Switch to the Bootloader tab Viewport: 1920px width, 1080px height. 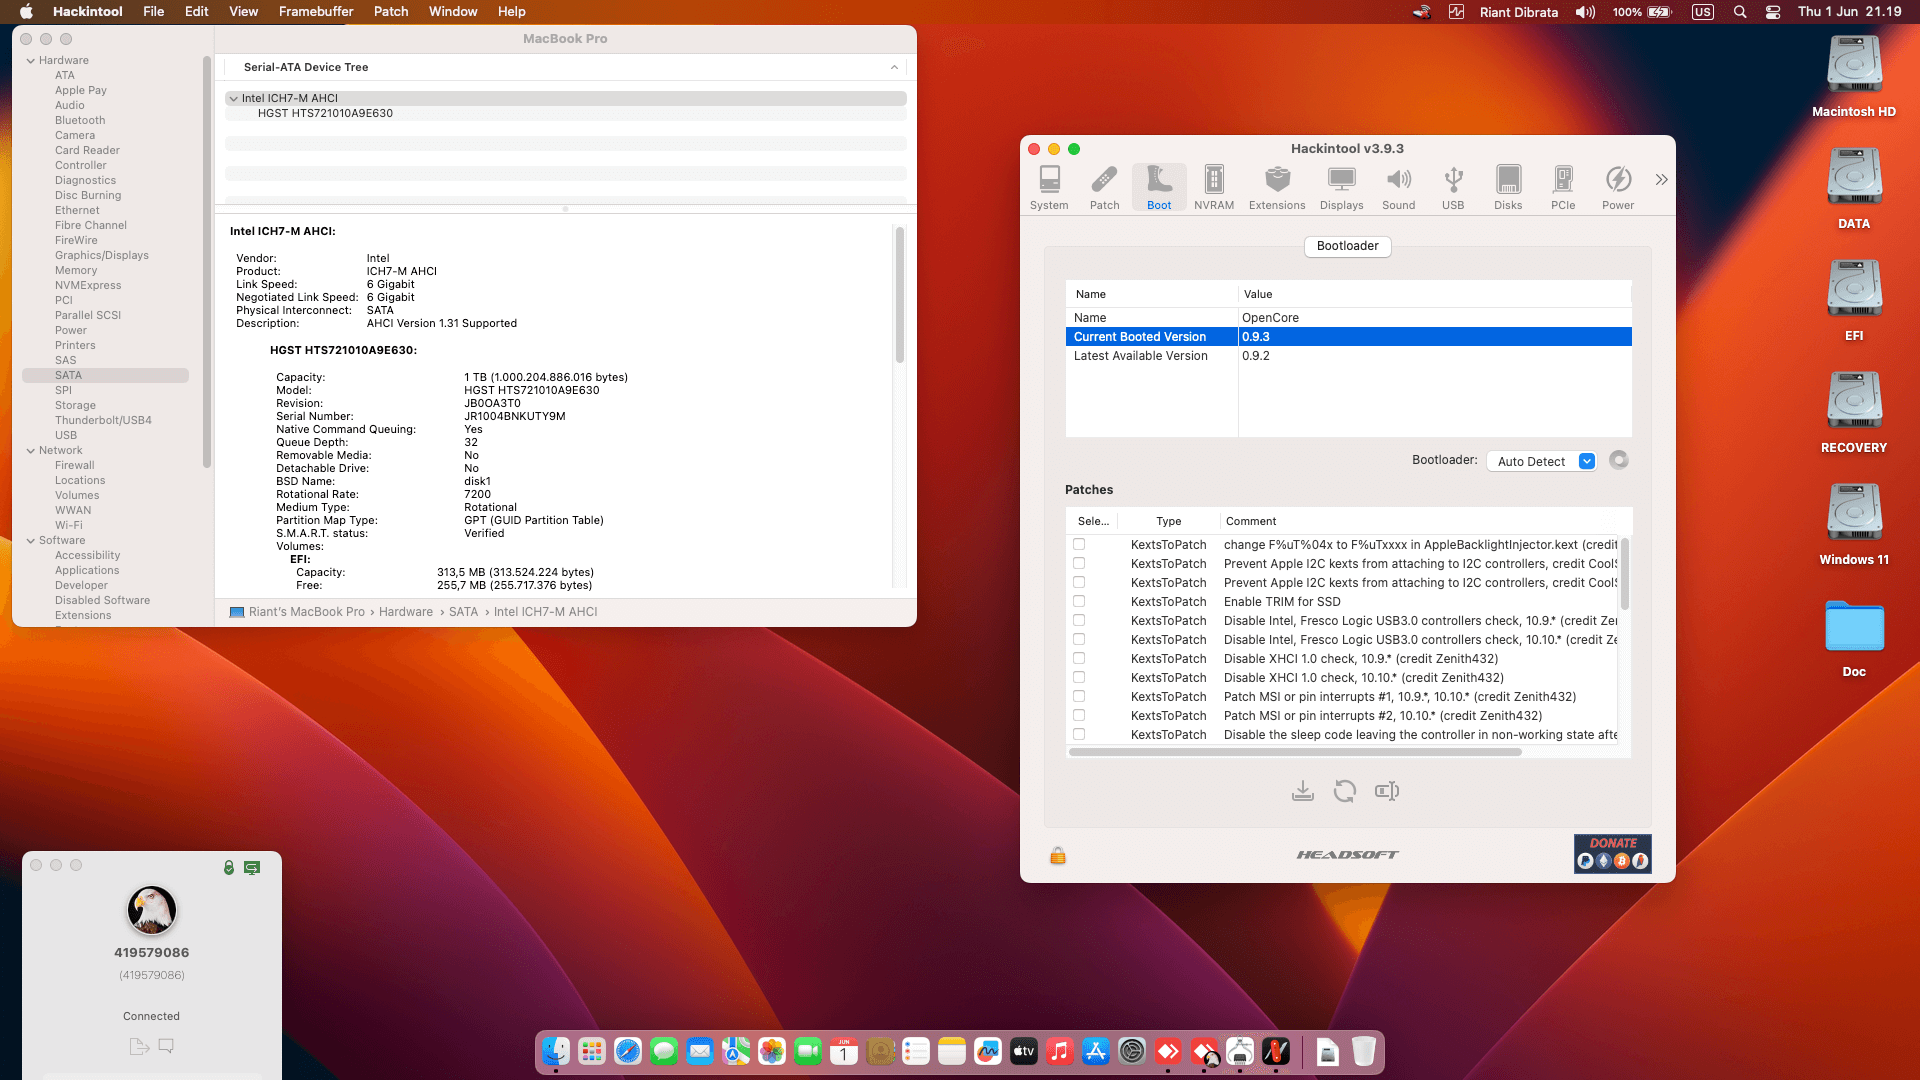(x=1347, y=246)
